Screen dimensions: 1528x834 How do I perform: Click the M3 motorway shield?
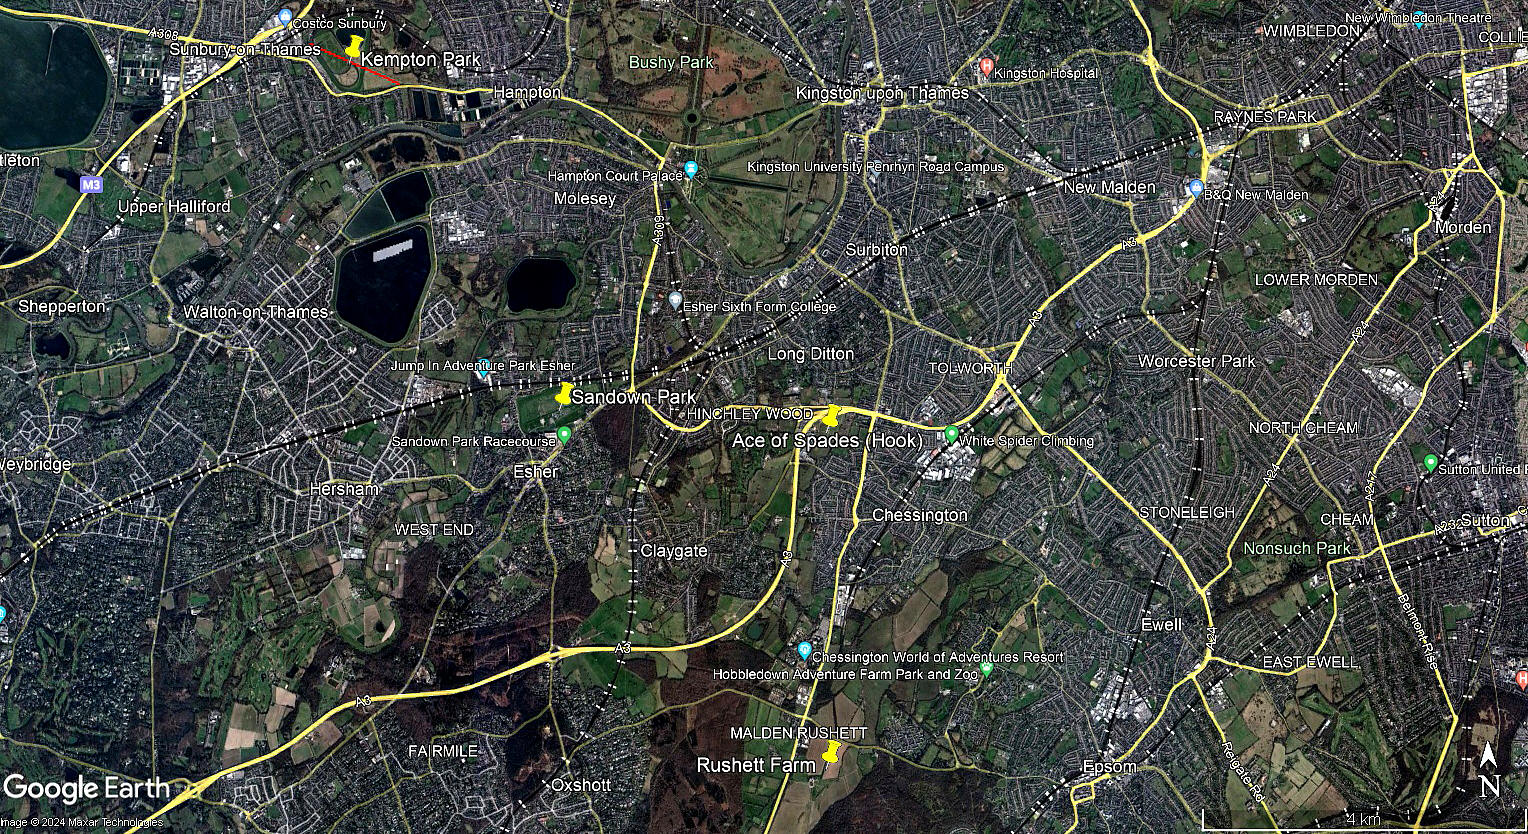pos(91,185)
